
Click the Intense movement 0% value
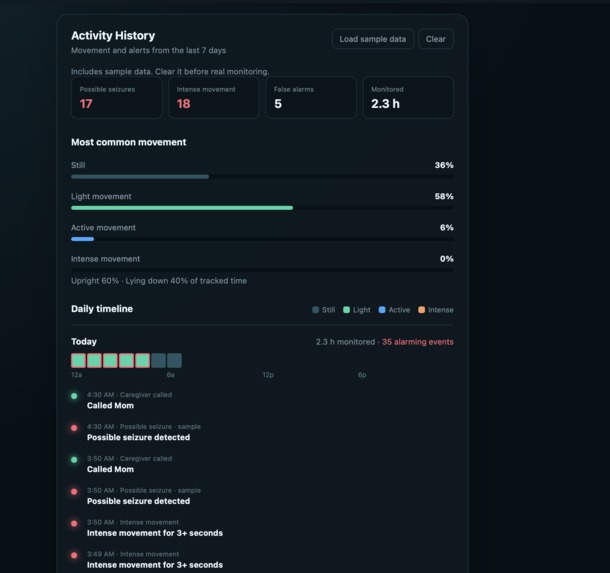(447, 259)
